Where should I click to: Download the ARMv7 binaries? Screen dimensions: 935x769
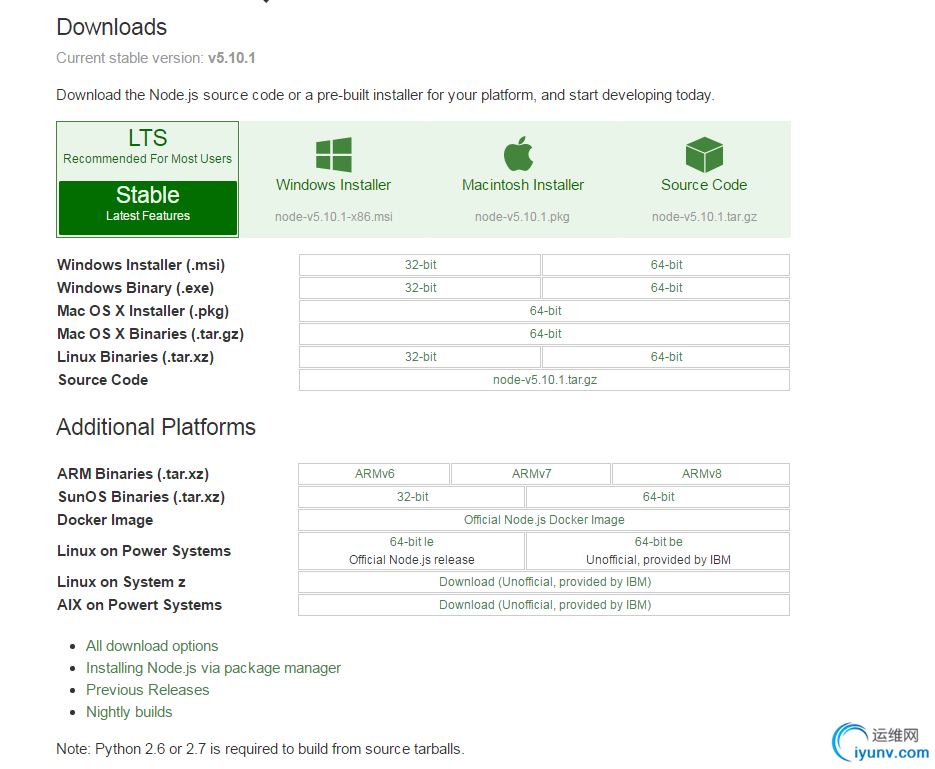tap(531, 474)
